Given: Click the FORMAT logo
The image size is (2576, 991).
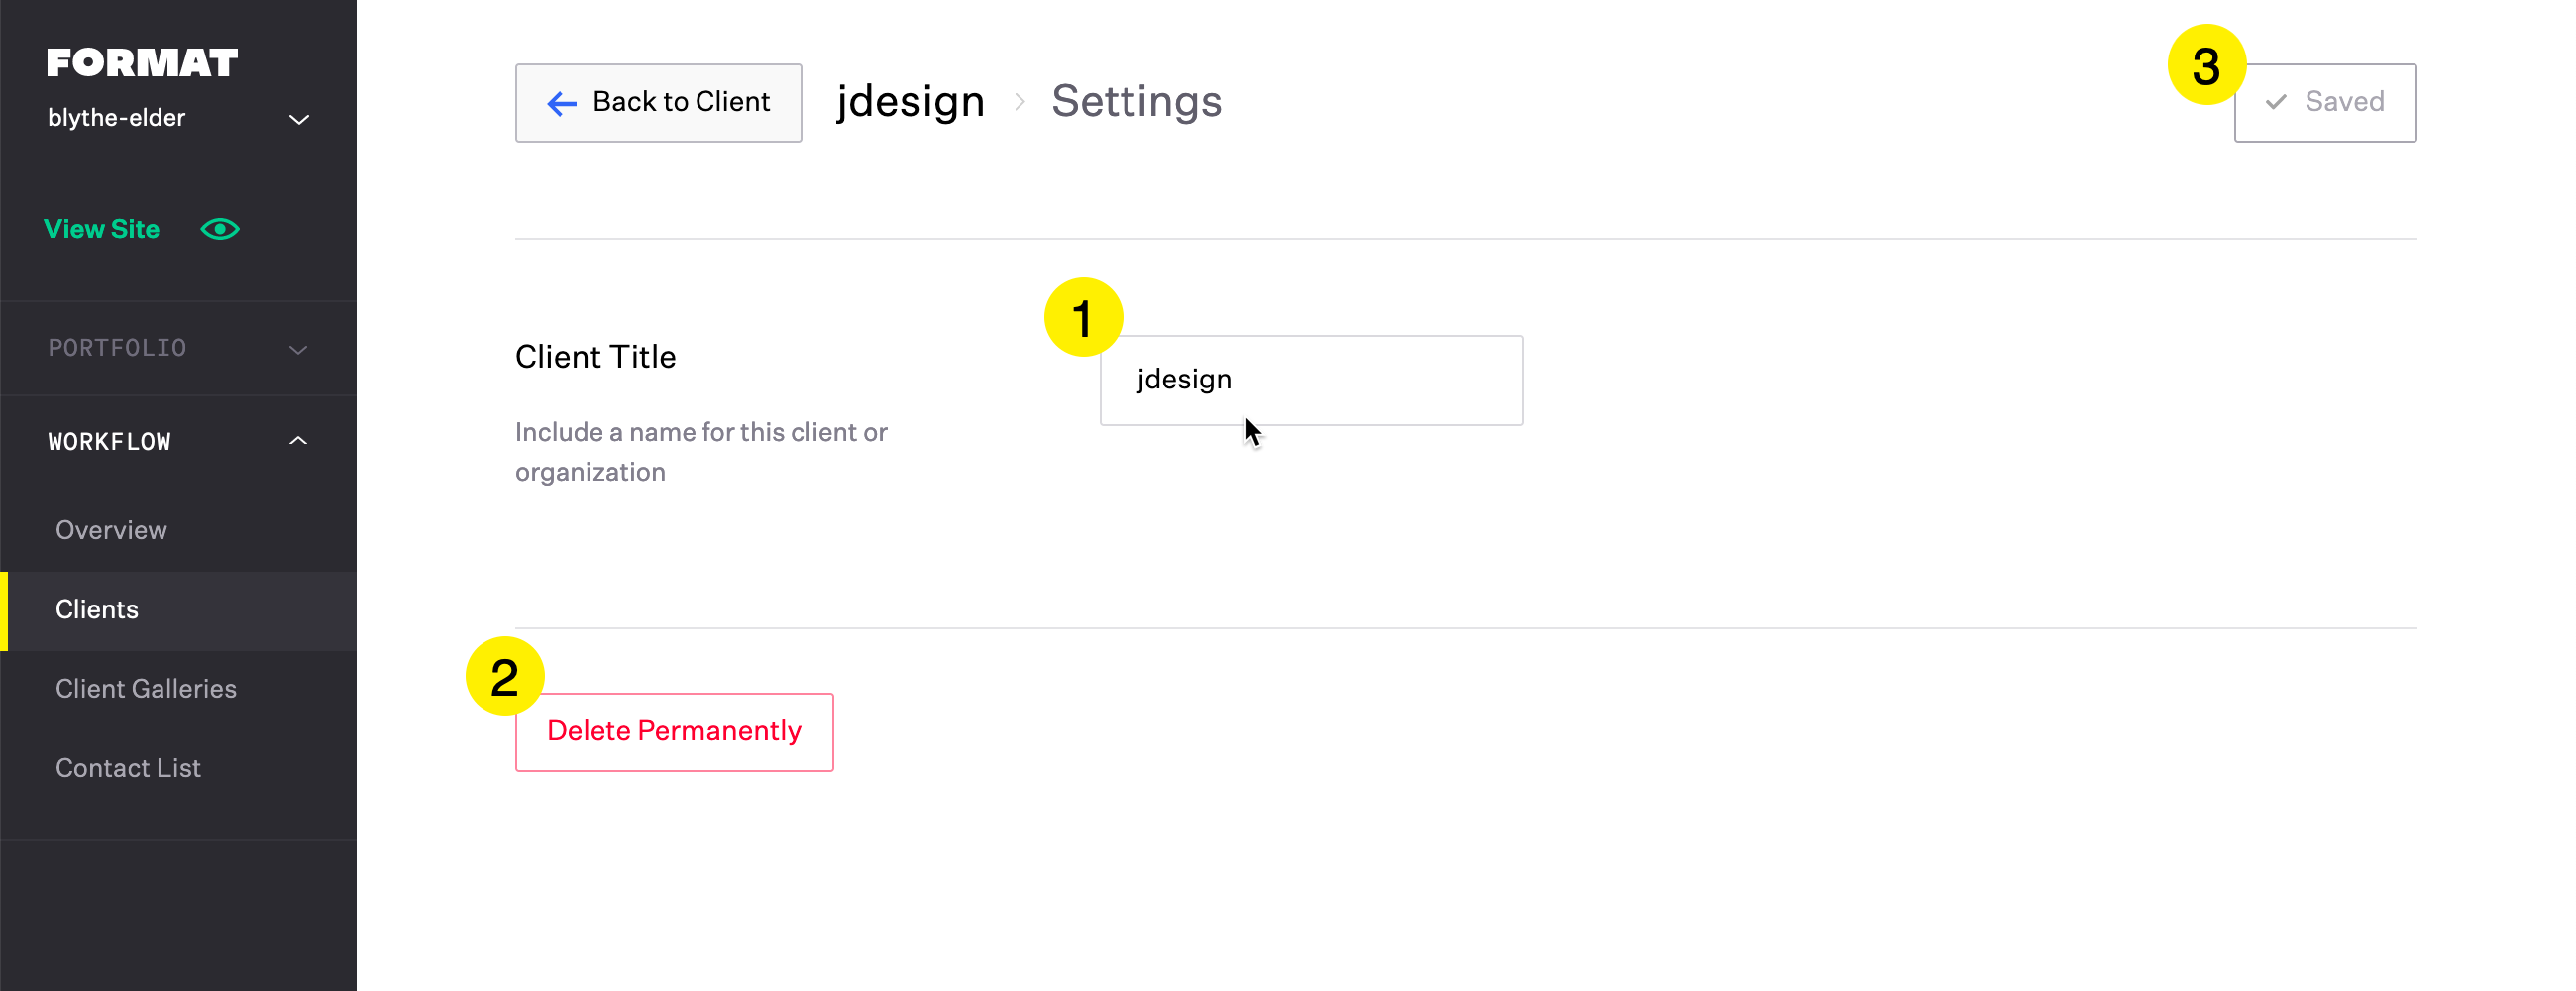Looking at the screenshot, I should (x=142, y=63).
